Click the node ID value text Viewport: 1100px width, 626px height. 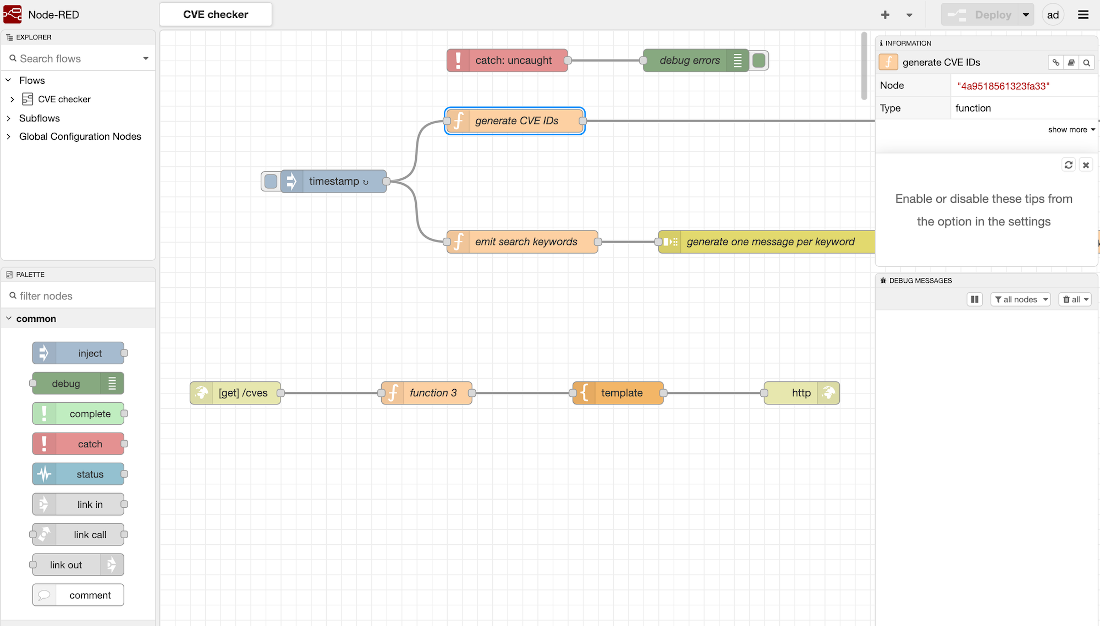1002,86
